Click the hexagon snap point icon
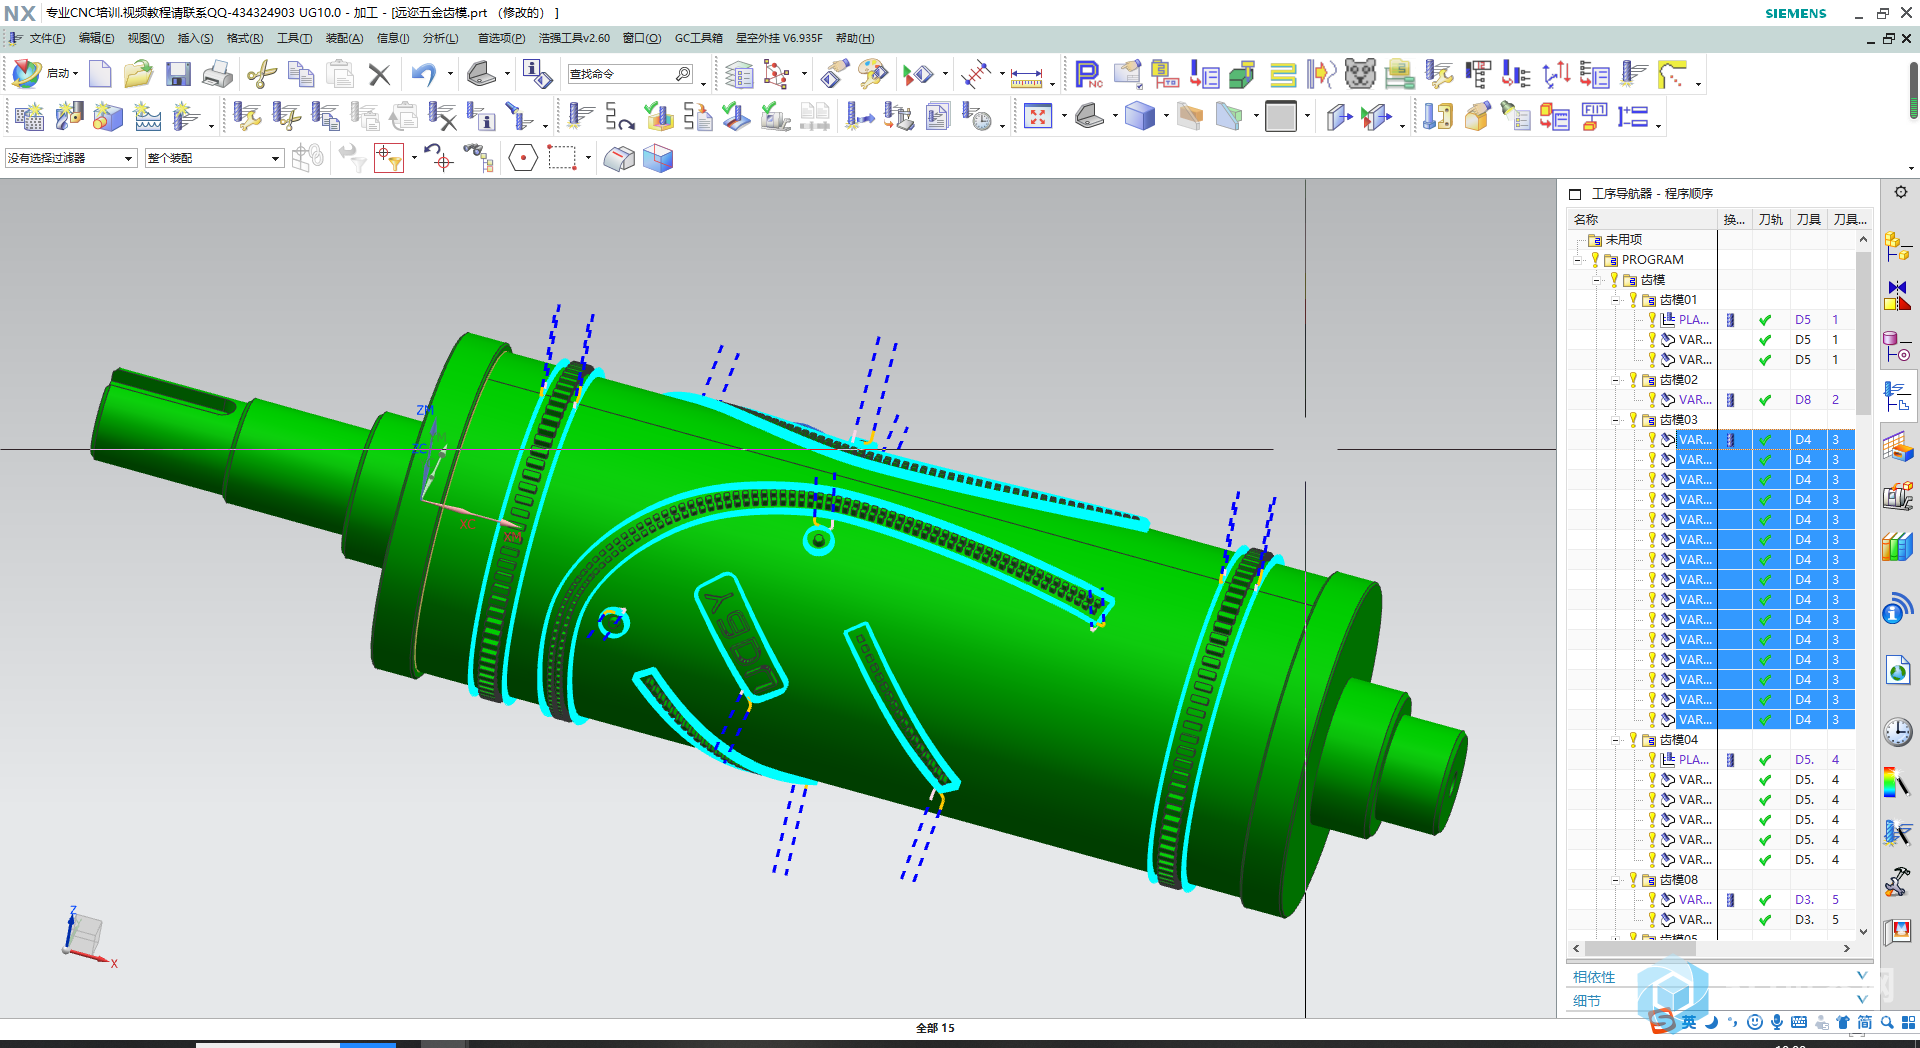This screenshot has height=1048, width=1920. [523, 158]
